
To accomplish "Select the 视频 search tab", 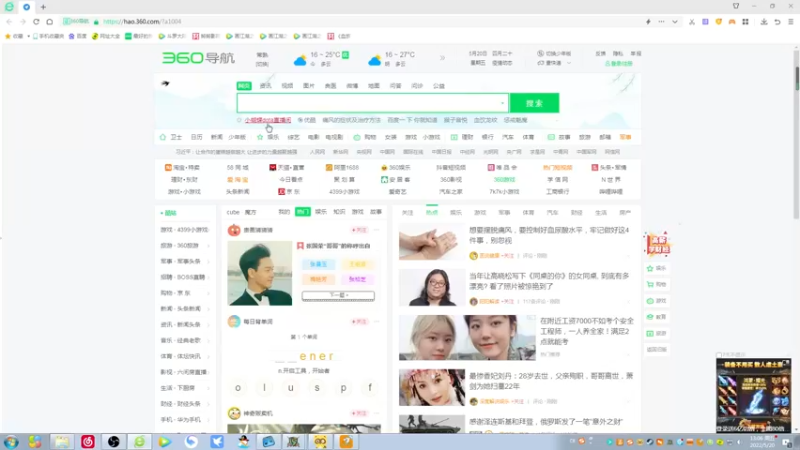I will [287, 86].
